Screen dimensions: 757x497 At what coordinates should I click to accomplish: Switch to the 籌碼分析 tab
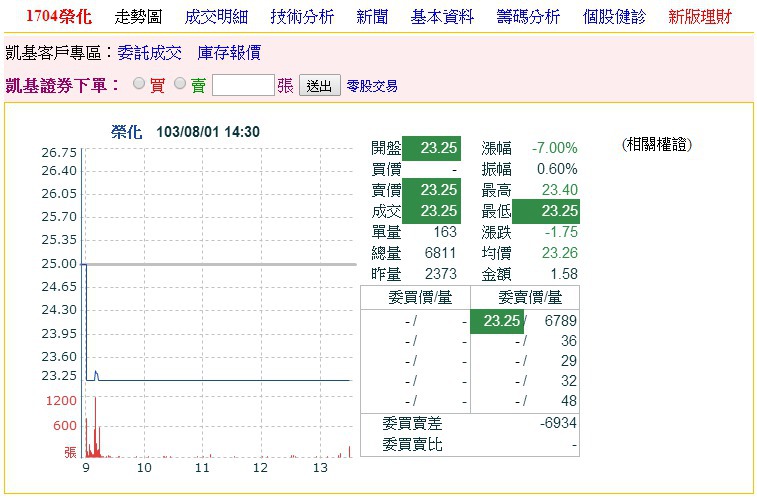coord(528,17)
